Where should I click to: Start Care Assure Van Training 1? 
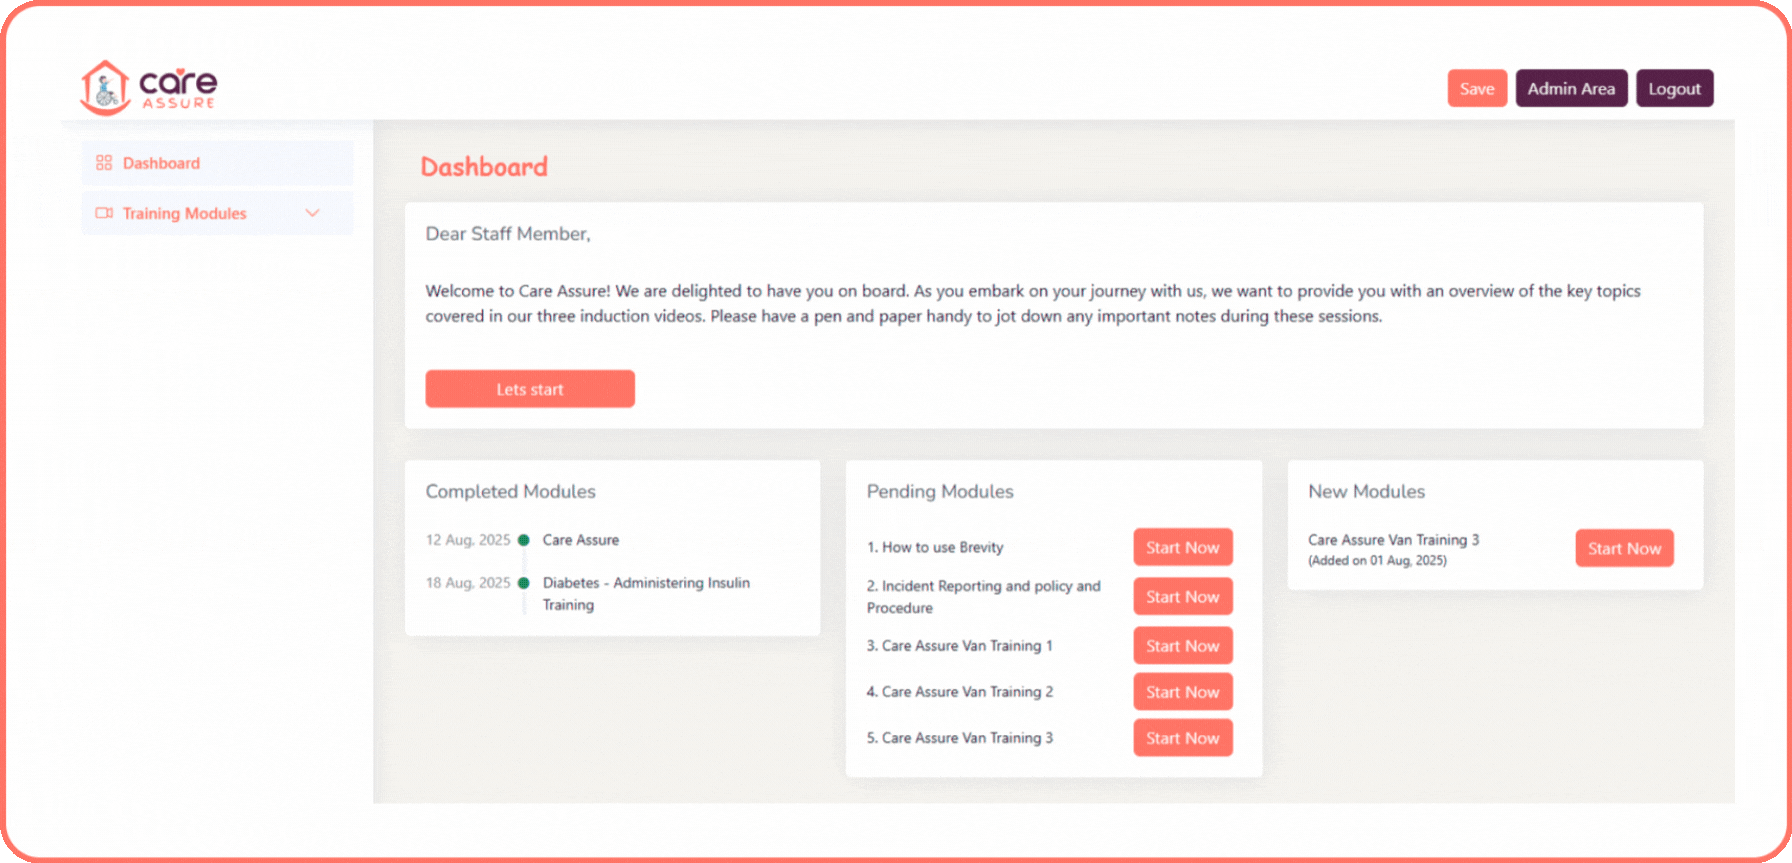(x=1183, y=646)
